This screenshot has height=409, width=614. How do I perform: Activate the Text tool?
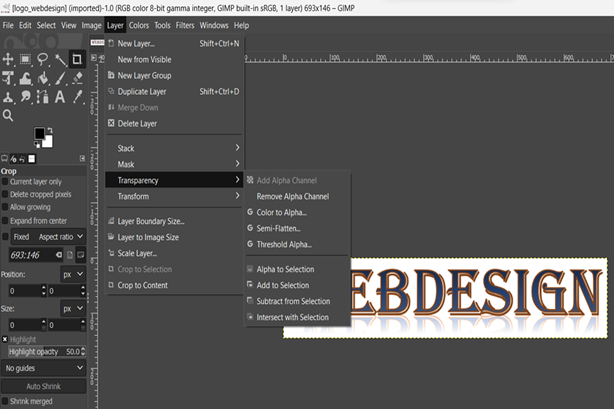[x=61, y=97]
